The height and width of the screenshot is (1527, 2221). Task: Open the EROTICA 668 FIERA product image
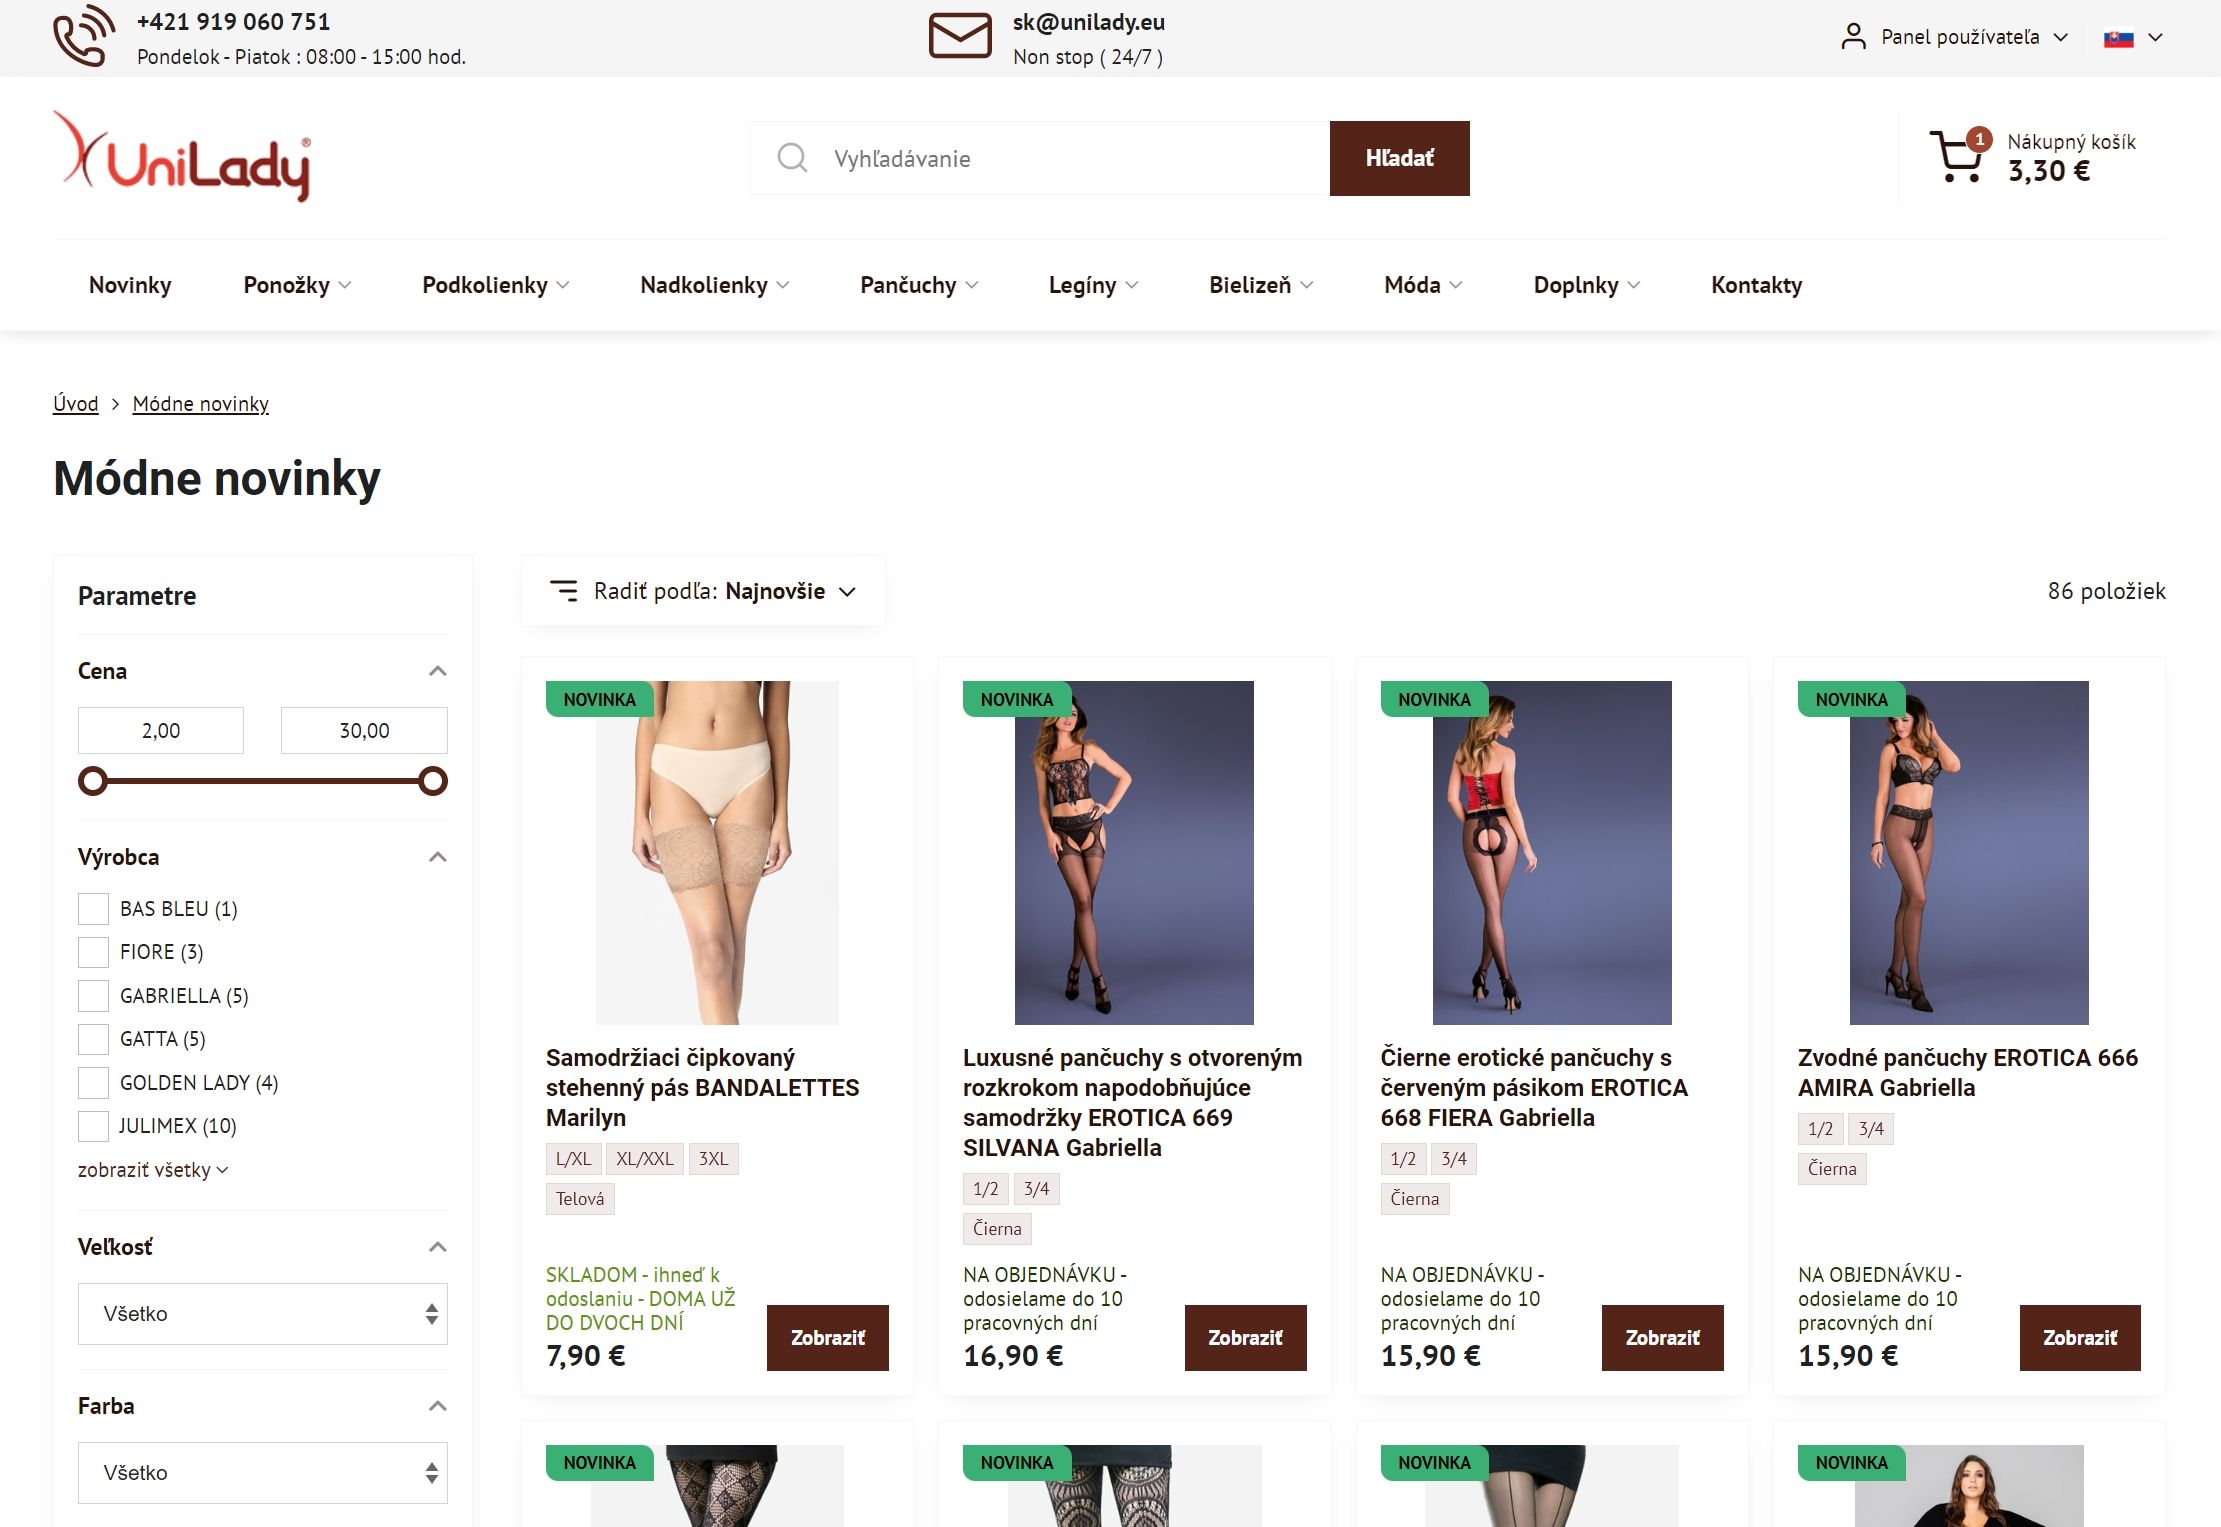[x=1552, y=853]
